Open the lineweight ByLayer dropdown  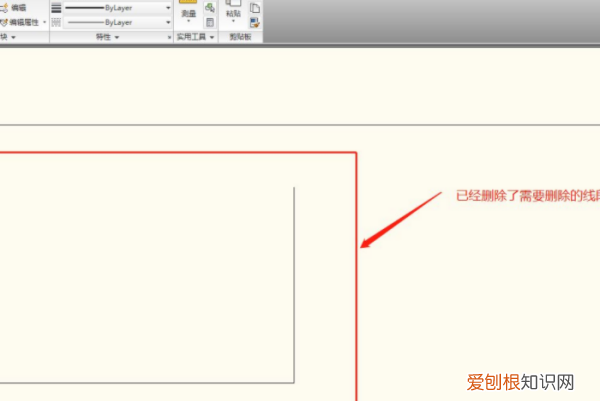168,7
